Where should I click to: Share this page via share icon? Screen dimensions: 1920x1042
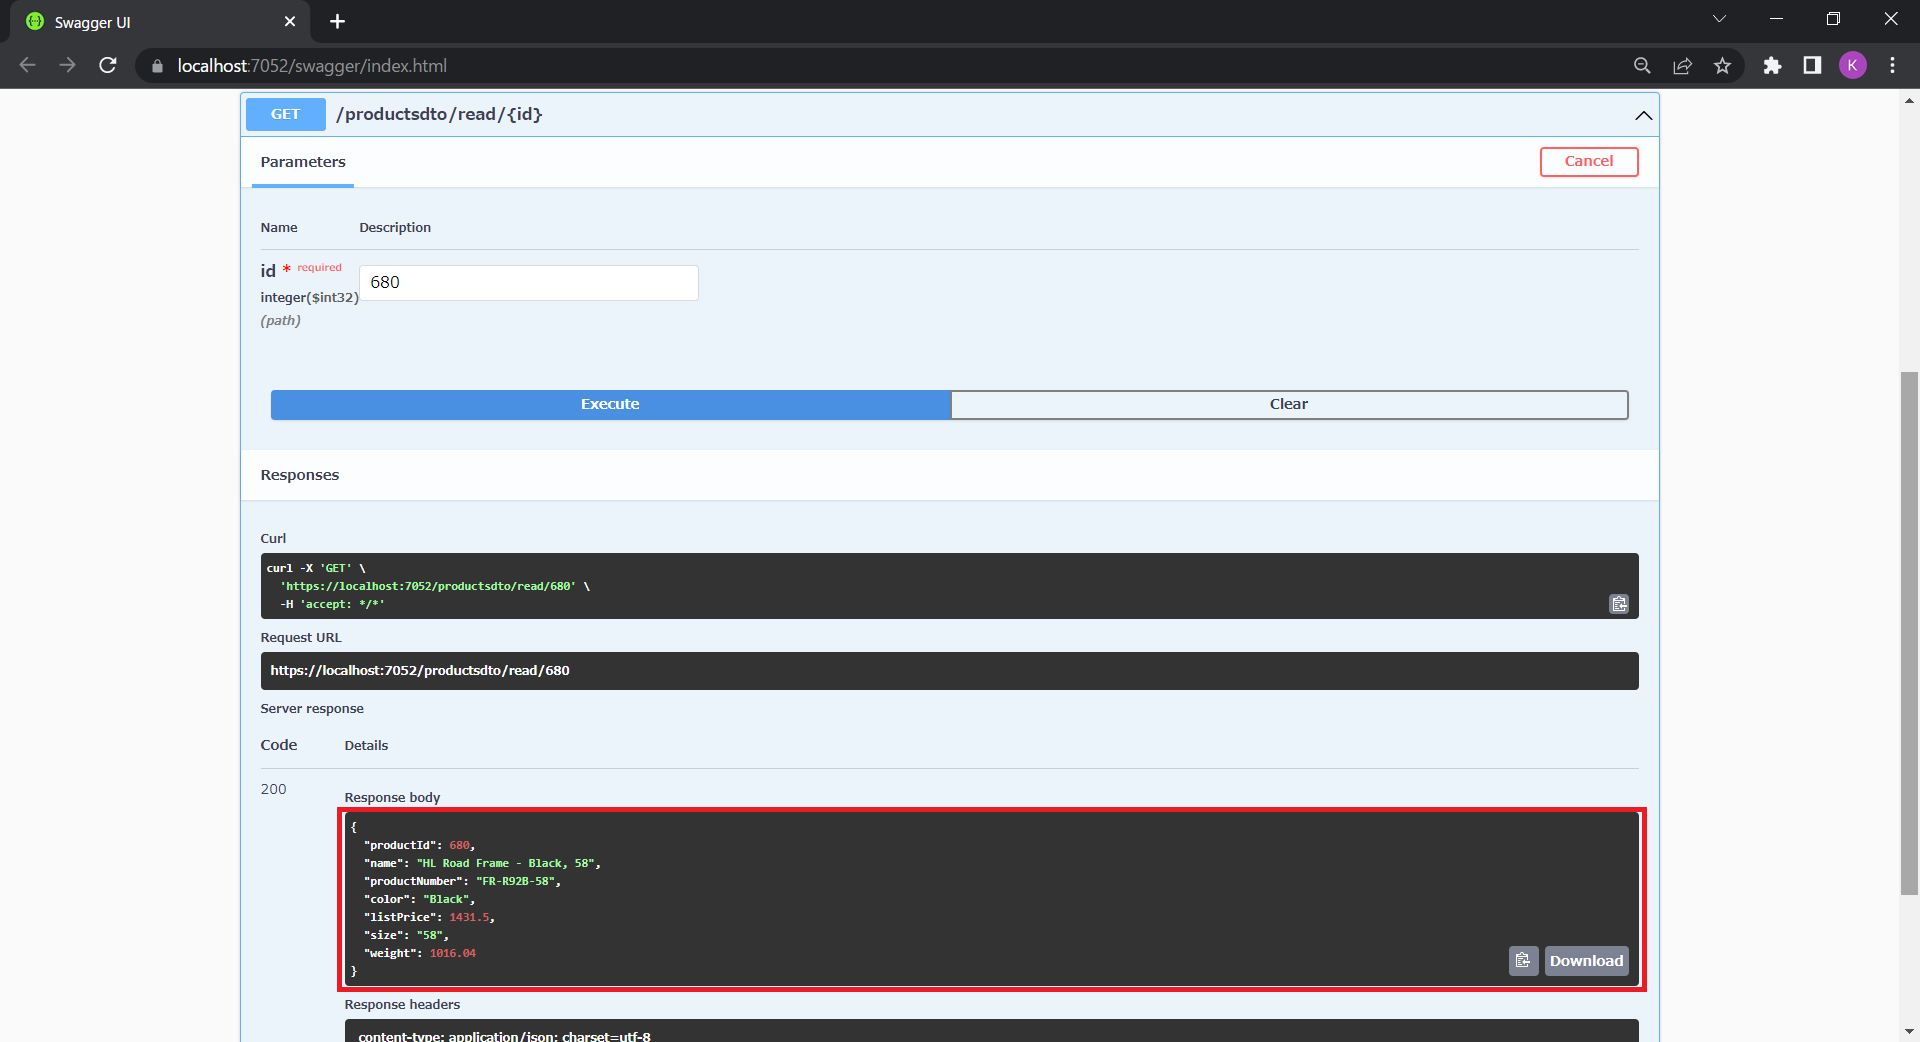[1682, 66]
